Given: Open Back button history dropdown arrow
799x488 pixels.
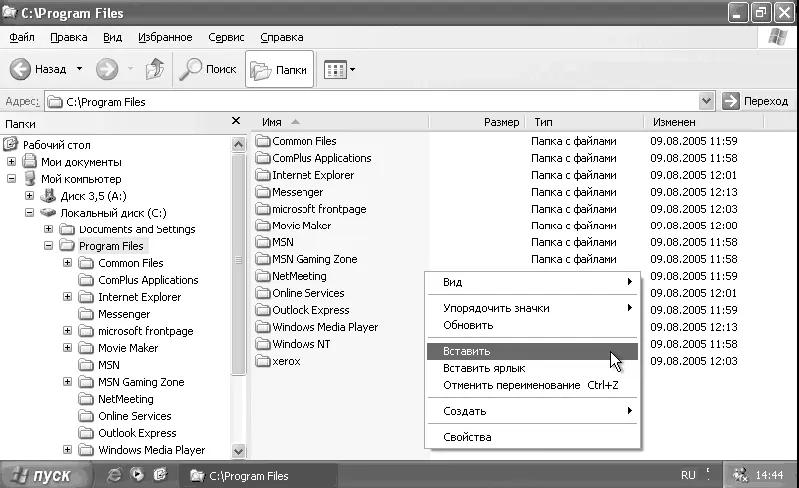Looking at the screenshot, I should click(x=79, y=68).
